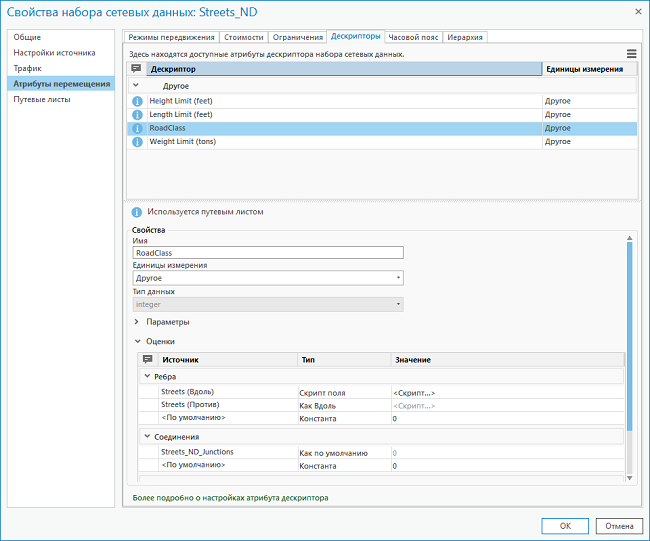Screen dimensions: 650x541
Task: Open the Единицы измерения dropdown
Action: pyautogui.click(x=268, y=278)
